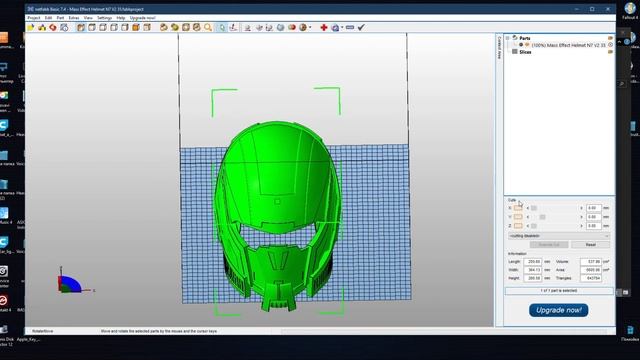Open the Part menu
Viewport: 640px width, 360px height.
coord(60,18)
